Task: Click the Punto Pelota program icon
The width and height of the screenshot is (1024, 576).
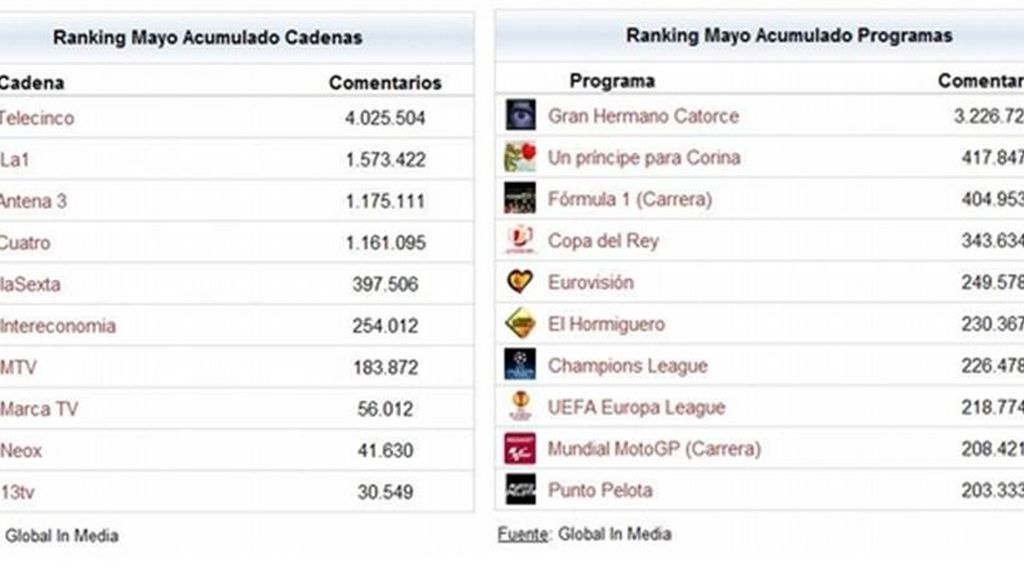Action: click(x=520, y=490)
